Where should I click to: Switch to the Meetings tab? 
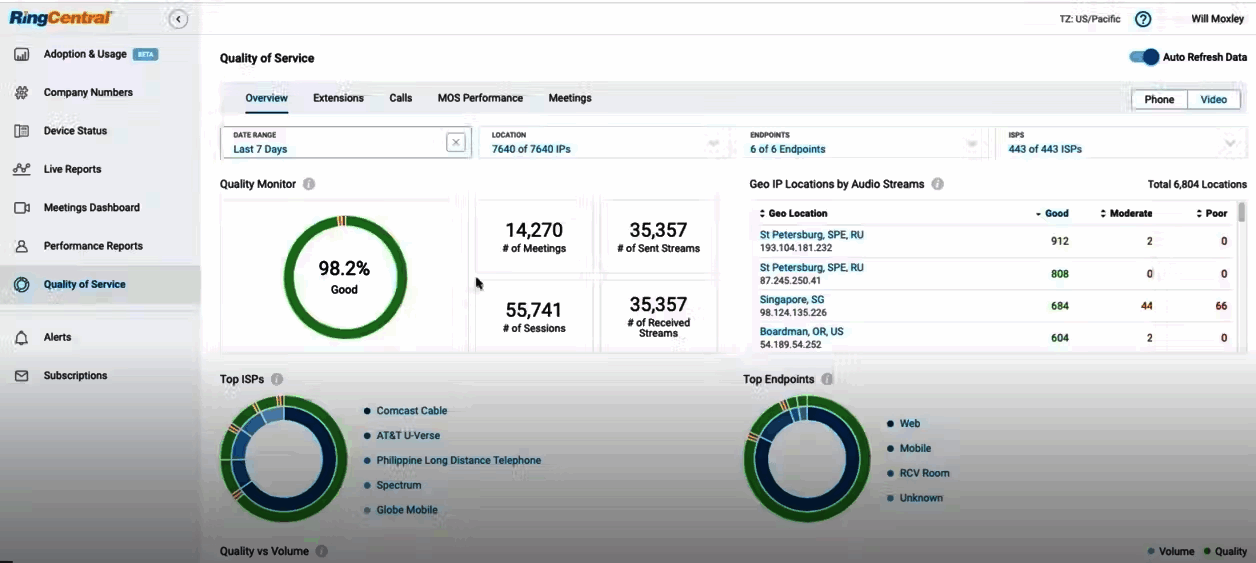pos(570,98)
